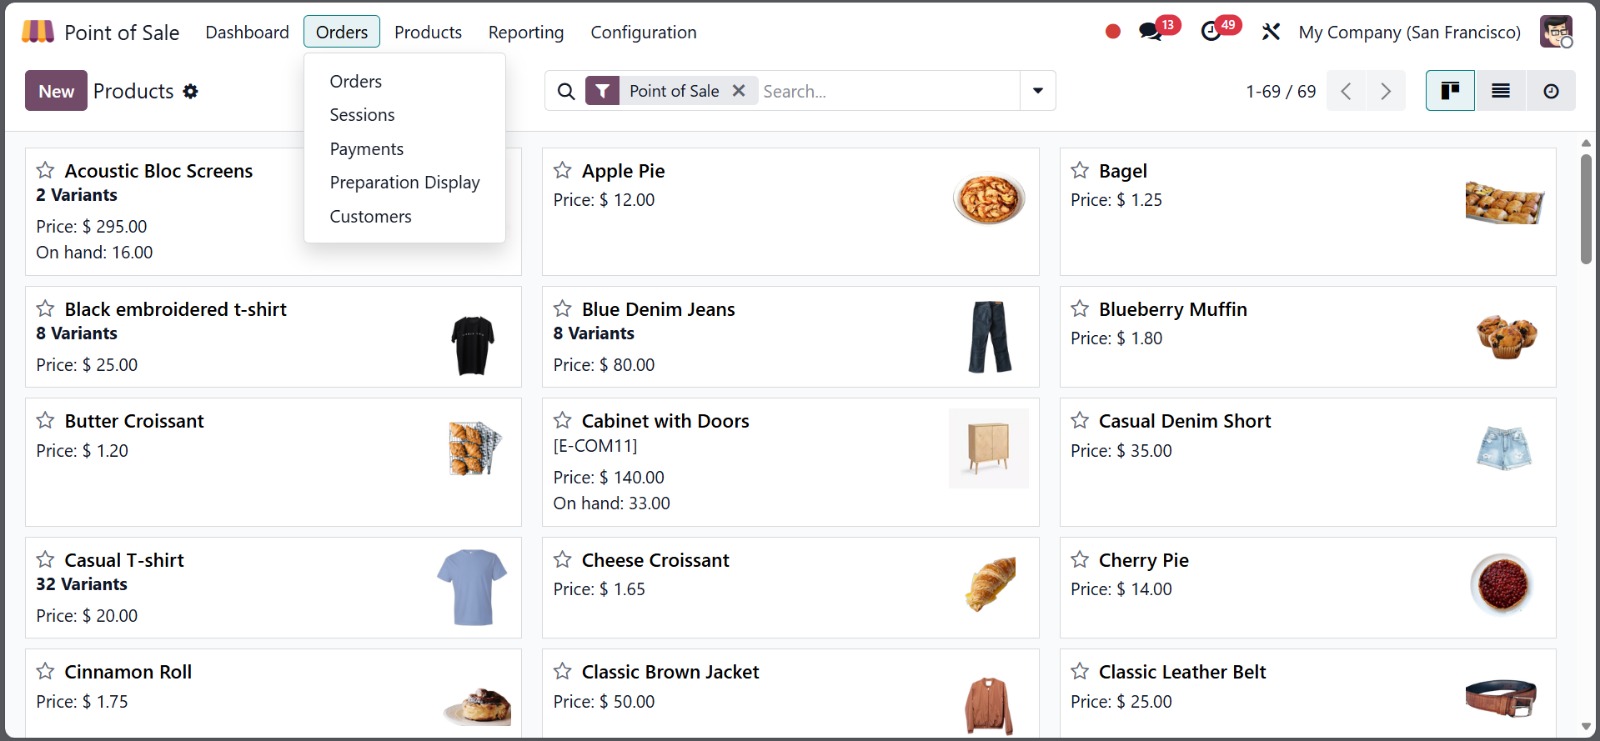Open the Products gear settings icon
This screenshot has height=741, width=1600.
point(190,91)
